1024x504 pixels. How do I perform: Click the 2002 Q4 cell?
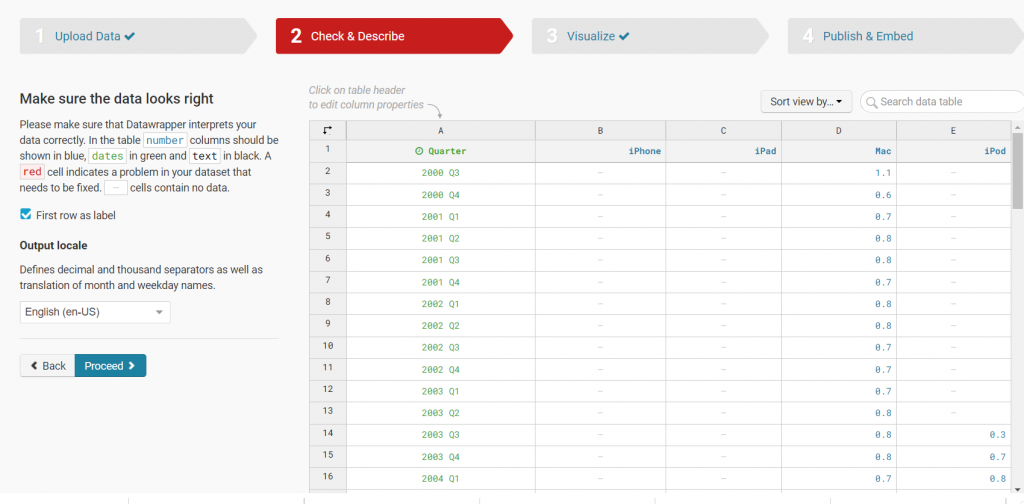[x=441, y=370]
